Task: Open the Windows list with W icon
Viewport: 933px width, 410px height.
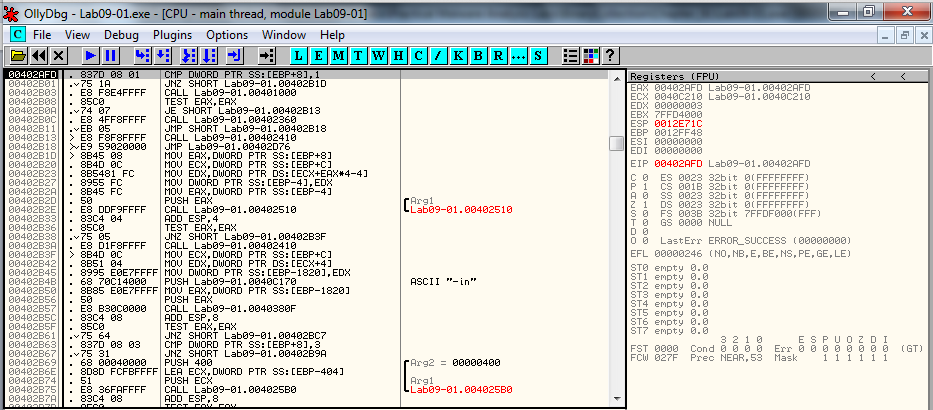Action: [378, 56]
